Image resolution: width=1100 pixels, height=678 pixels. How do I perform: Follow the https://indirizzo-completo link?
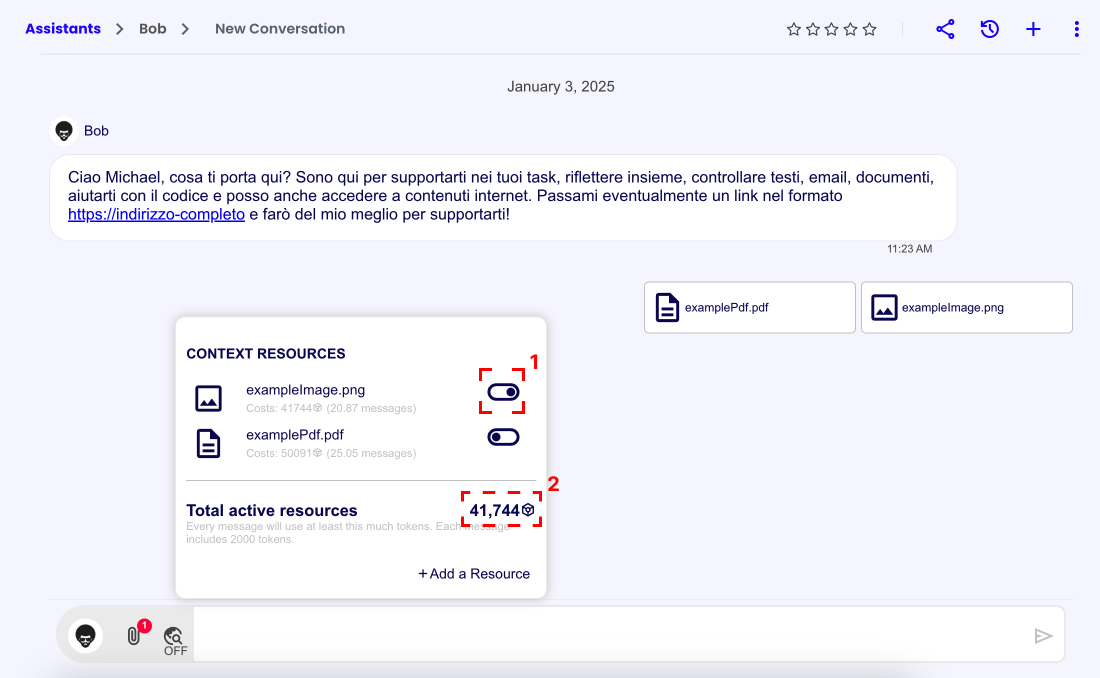pyautogui.click(x=156, y=214)
